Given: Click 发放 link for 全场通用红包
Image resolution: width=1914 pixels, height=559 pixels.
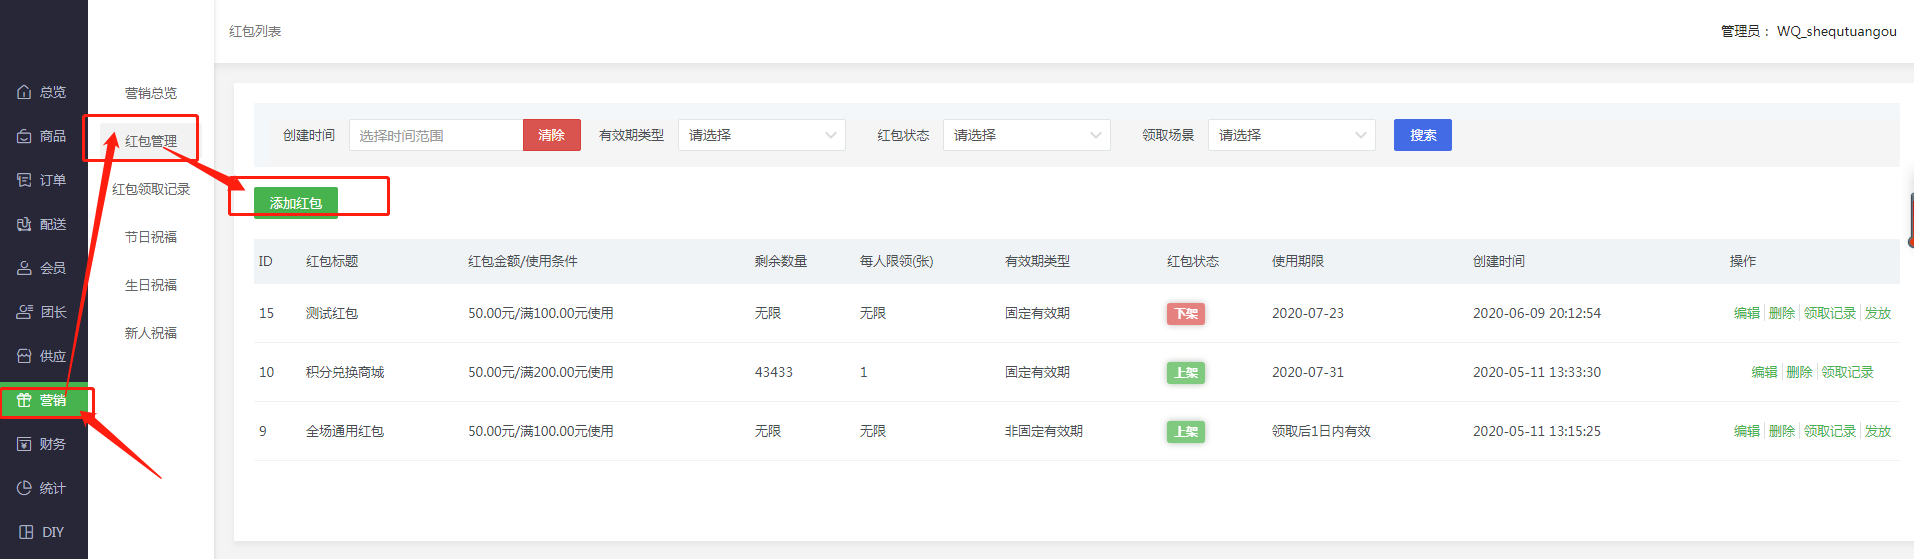Looking at the screenshot, I should point(1878,431).
